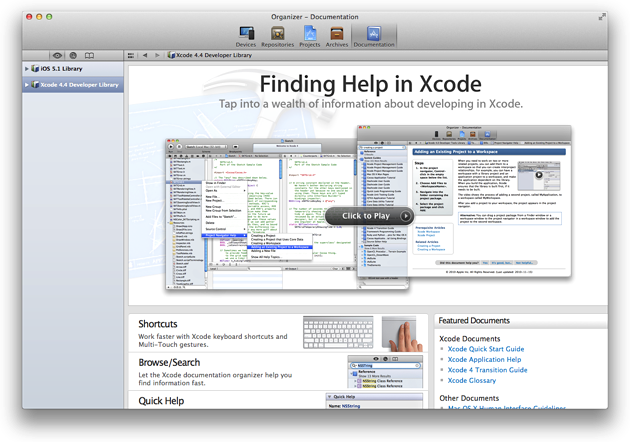
Task: Click the search documentation icon in sidebar
Action: point(73,55)
